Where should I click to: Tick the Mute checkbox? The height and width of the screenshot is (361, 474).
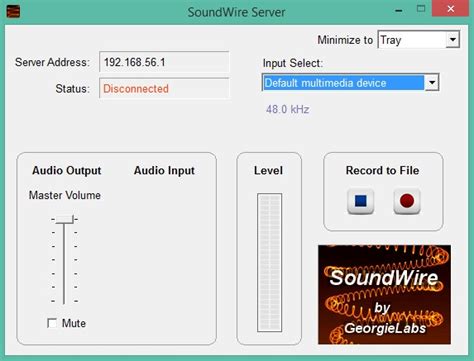click(x=52, y=323)
